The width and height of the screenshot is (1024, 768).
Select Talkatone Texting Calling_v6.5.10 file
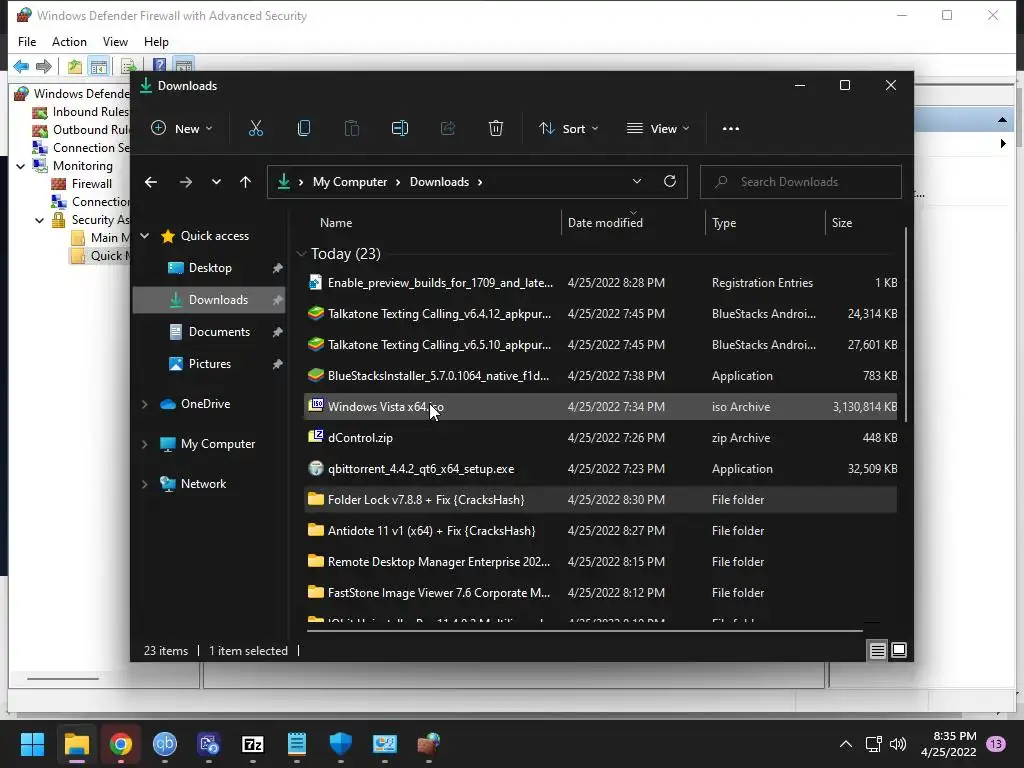pos(601,345)
